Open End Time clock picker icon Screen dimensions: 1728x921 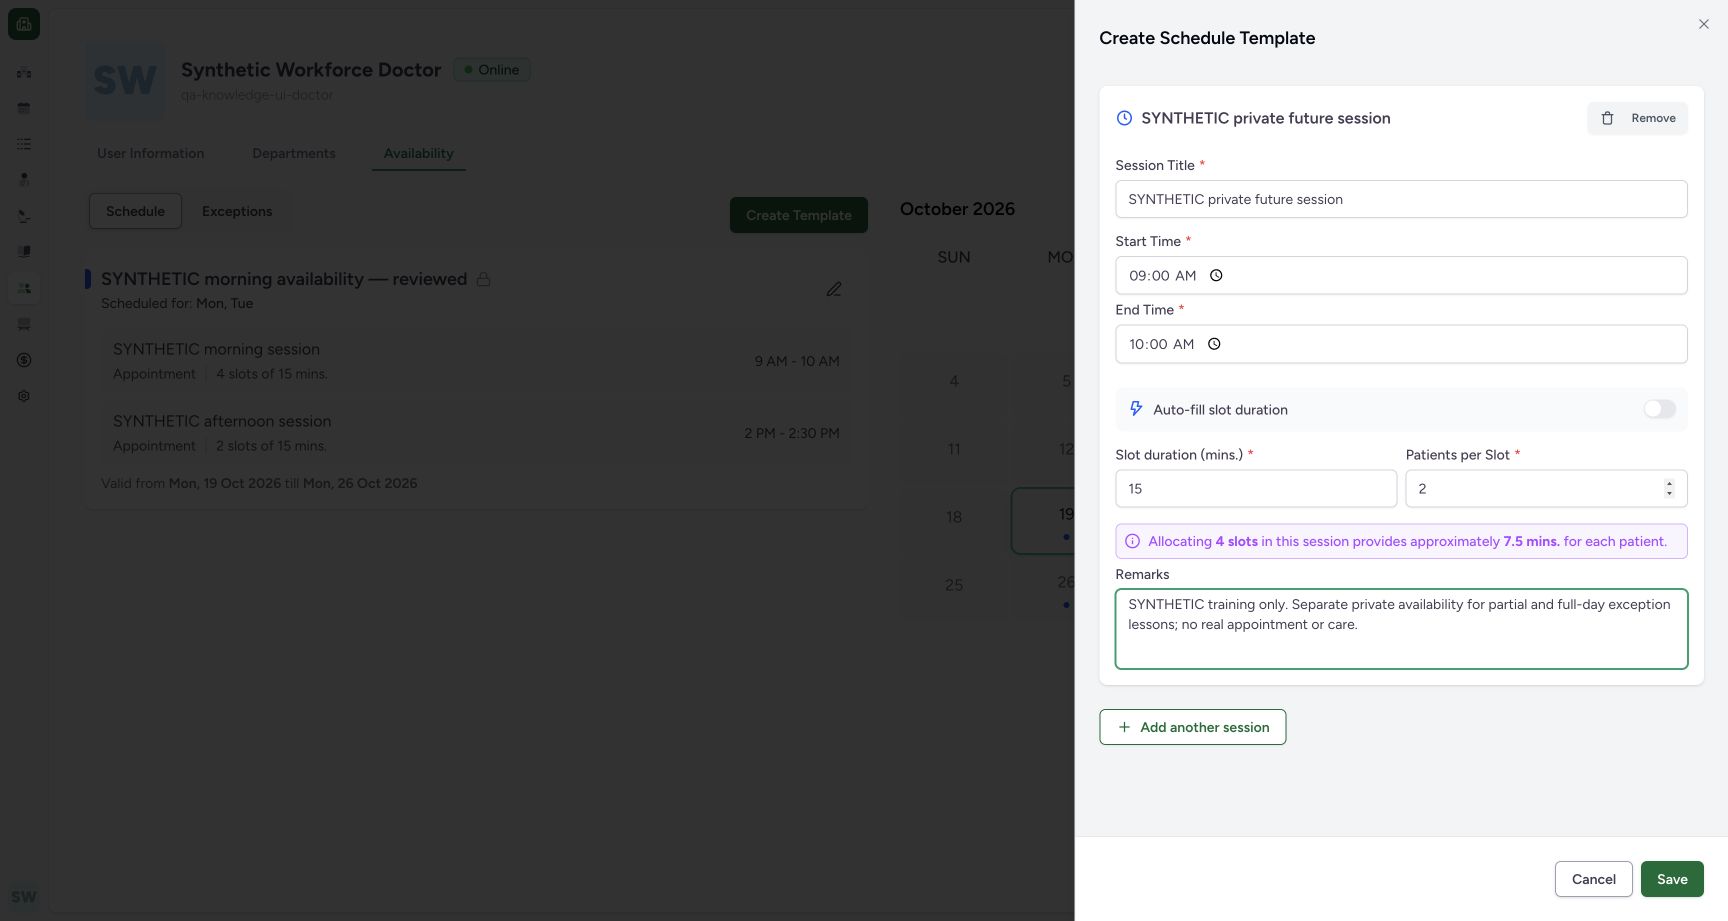click(1214, 344)
